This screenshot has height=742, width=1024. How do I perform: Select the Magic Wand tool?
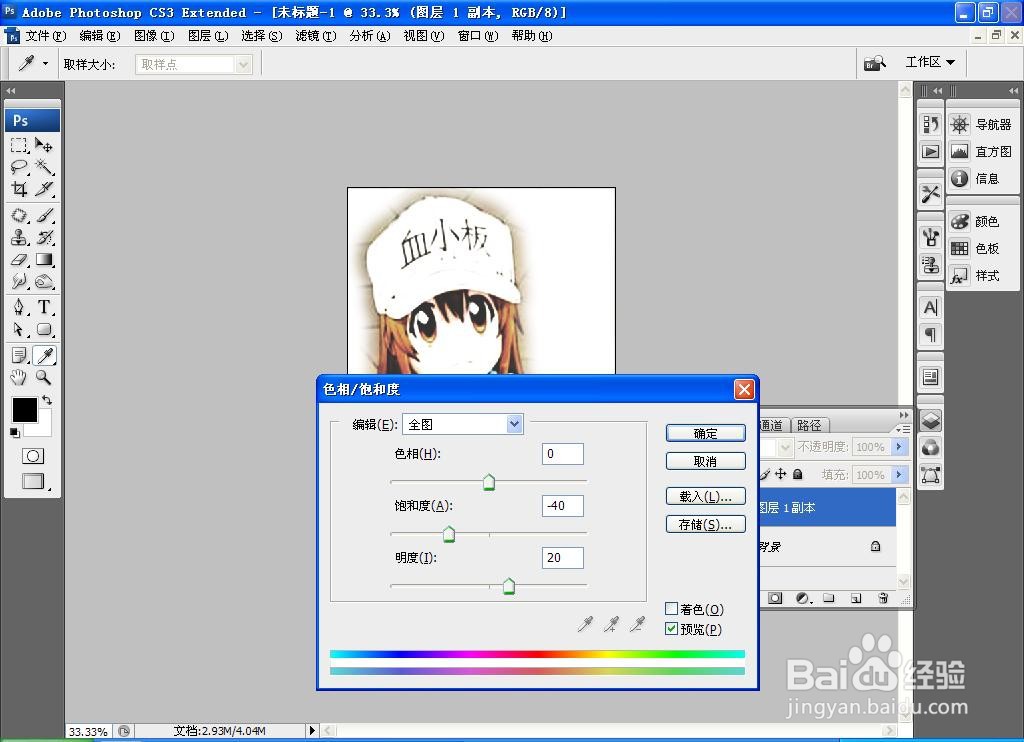point(44,167)
